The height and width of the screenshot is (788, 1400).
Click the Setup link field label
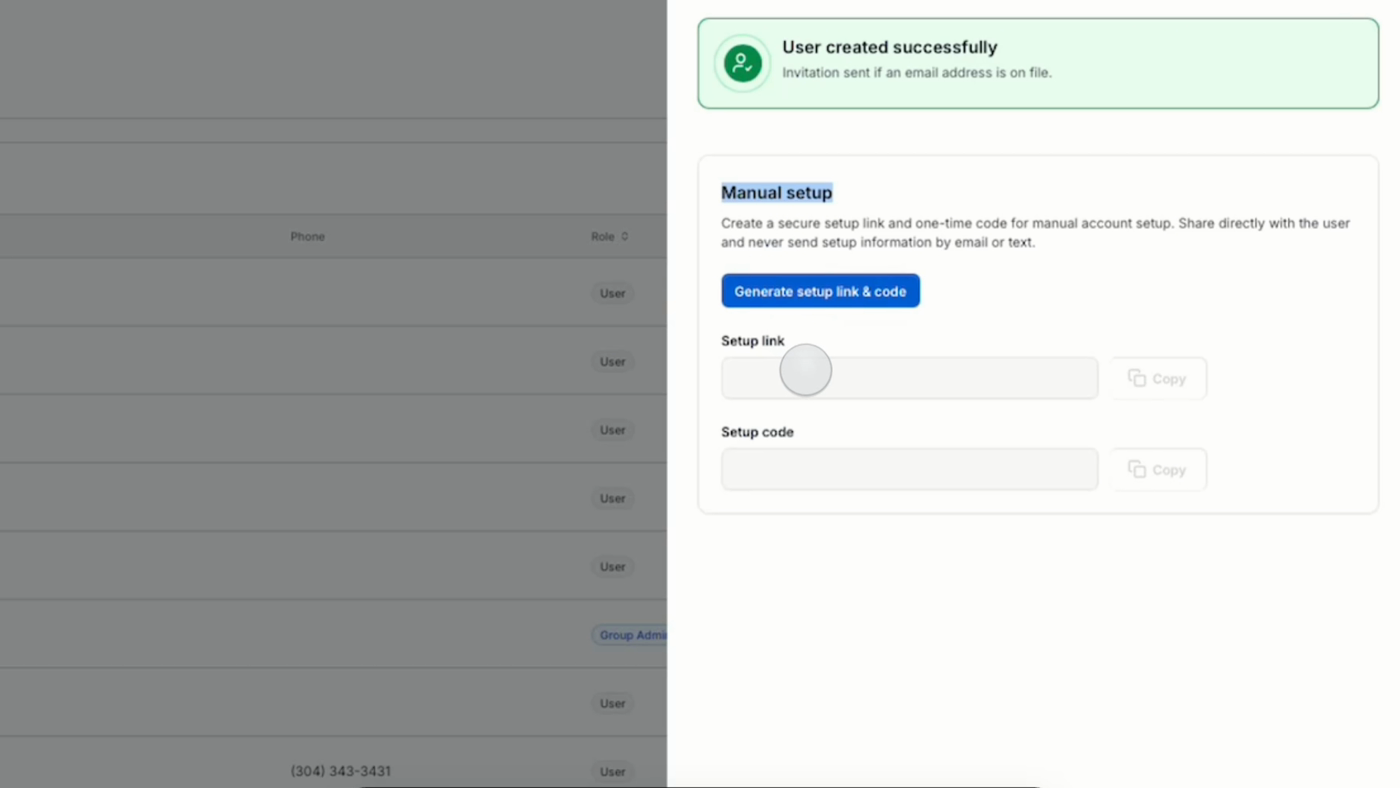[753, 341]
